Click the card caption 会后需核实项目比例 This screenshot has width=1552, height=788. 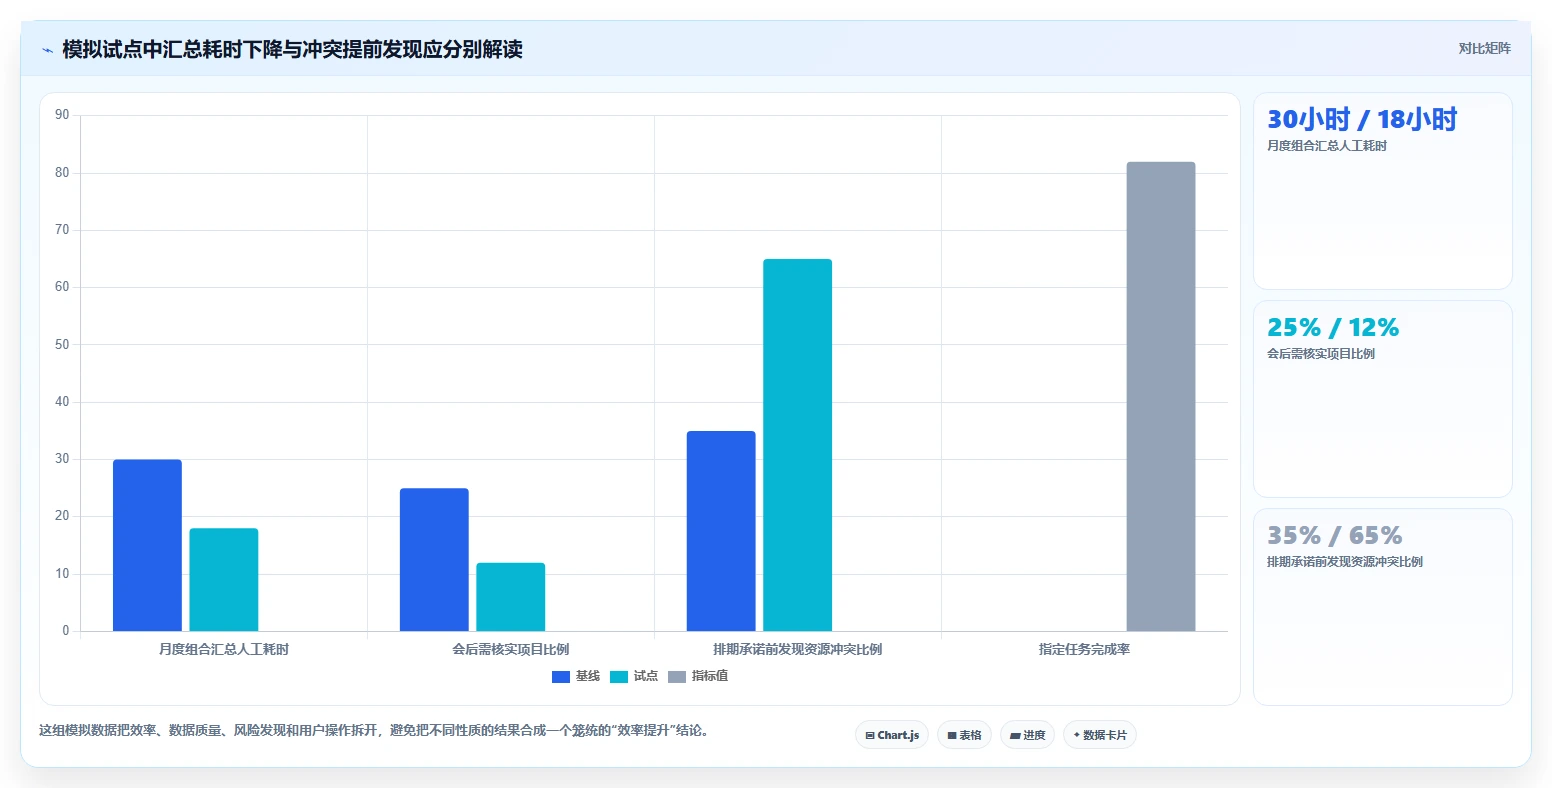(1321, 354)
